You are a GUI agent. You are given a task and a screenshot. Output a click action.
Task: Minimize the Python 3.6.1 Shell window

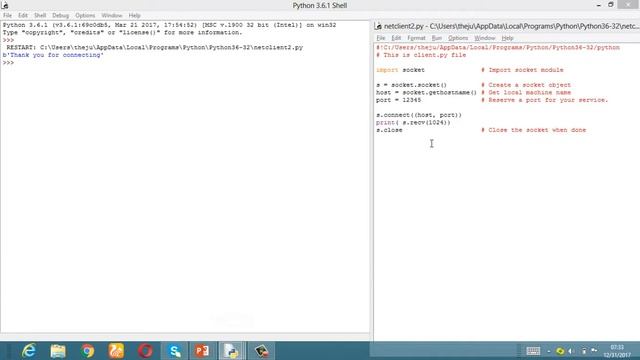click(x=598, y=5)
